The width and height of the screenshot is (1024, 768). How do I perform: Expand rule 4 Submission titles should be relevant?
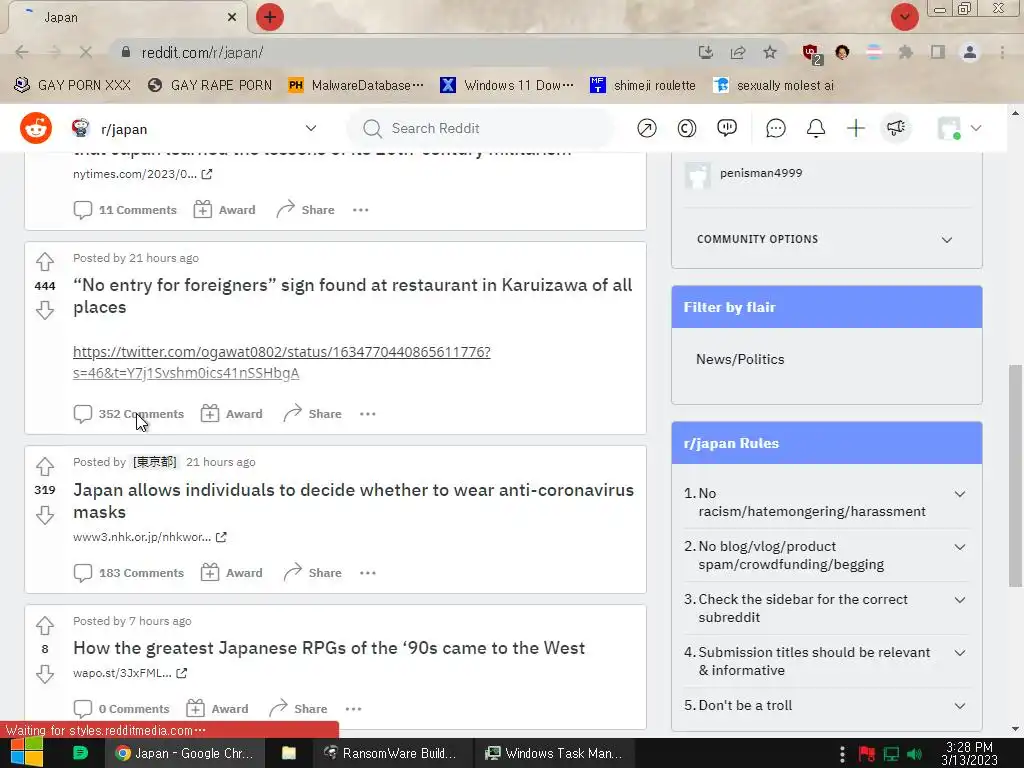point(826,661)
